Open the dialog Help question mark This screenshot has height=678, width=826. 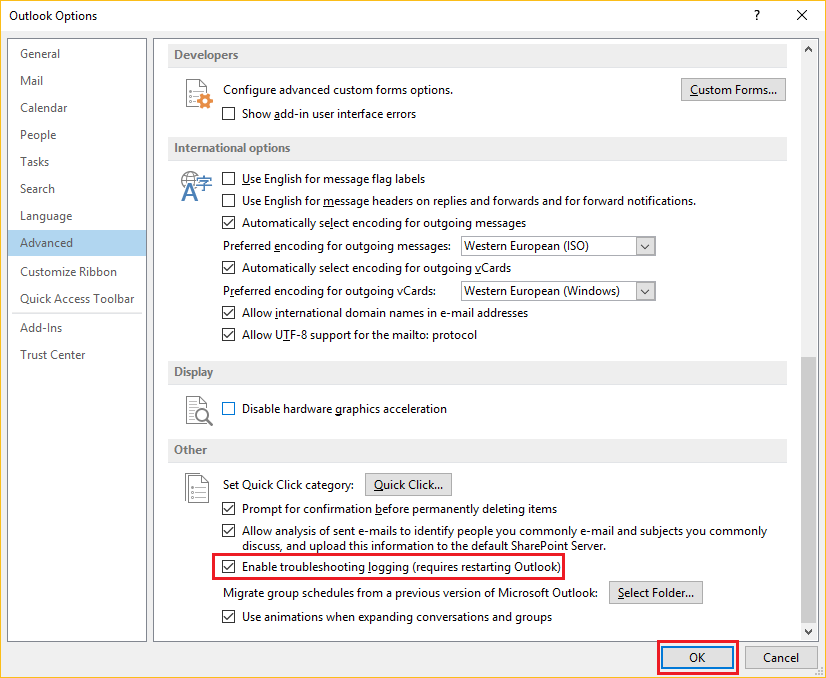[758, 15]
